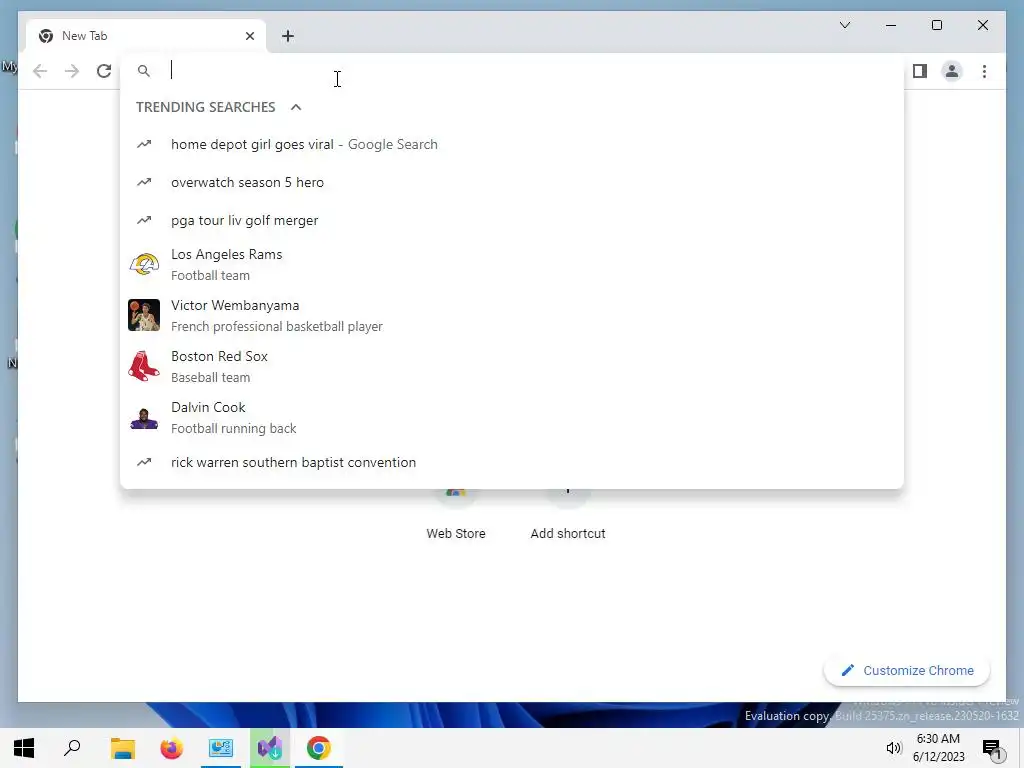Screen dimensions: 1024x768
Task: Open the tab search dropdown arrow
Action: tap(844, 25)
